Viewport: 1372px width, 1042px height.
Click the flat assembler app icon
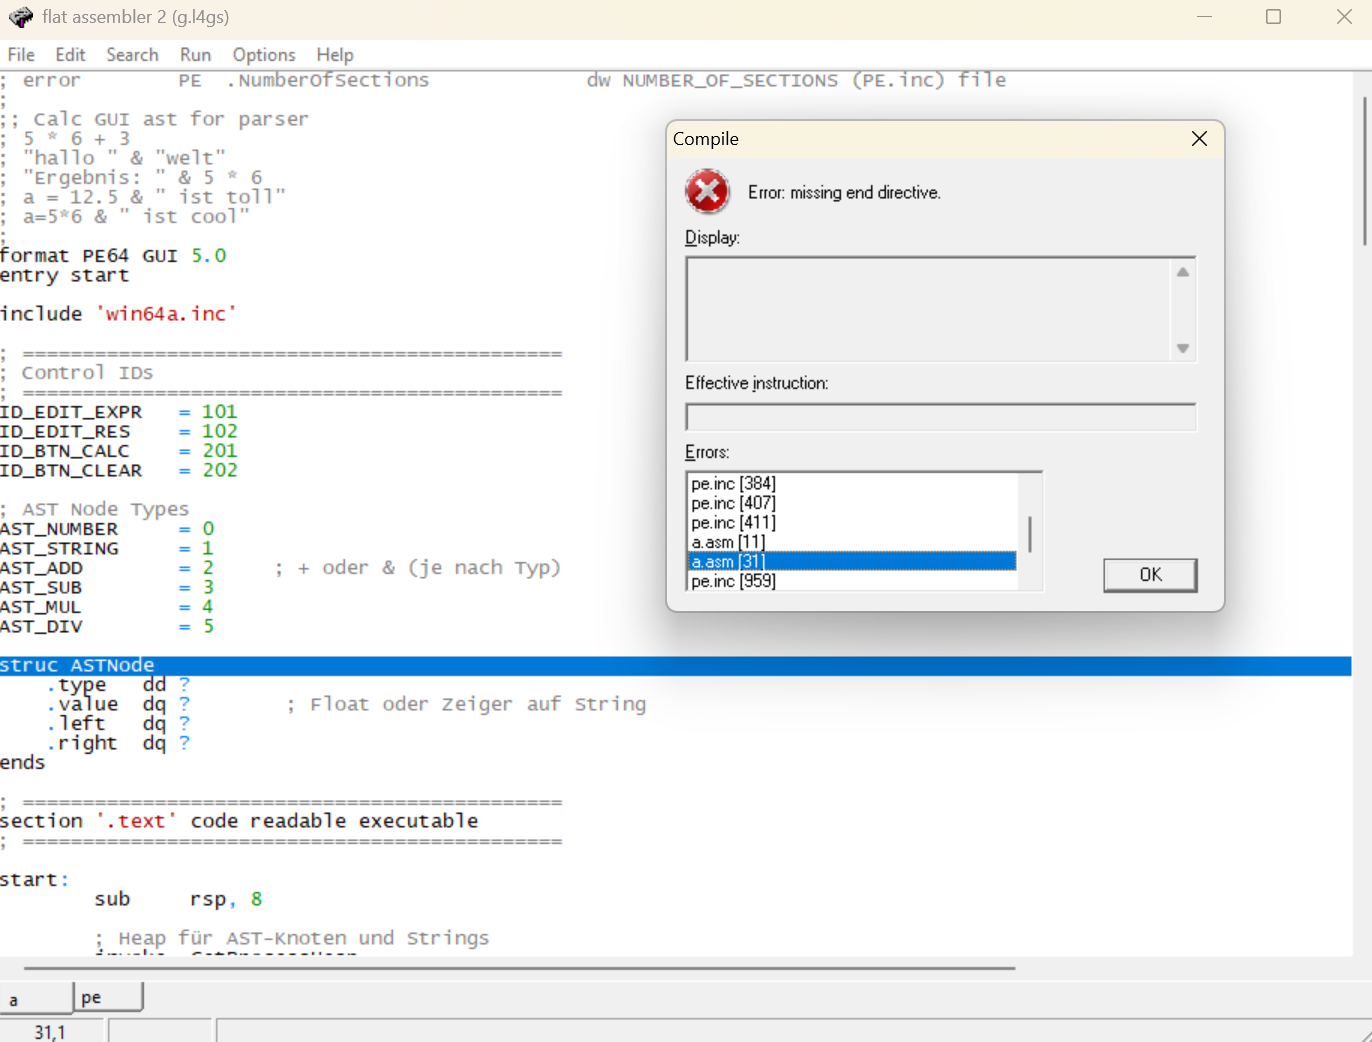click(x=20, y=17)
